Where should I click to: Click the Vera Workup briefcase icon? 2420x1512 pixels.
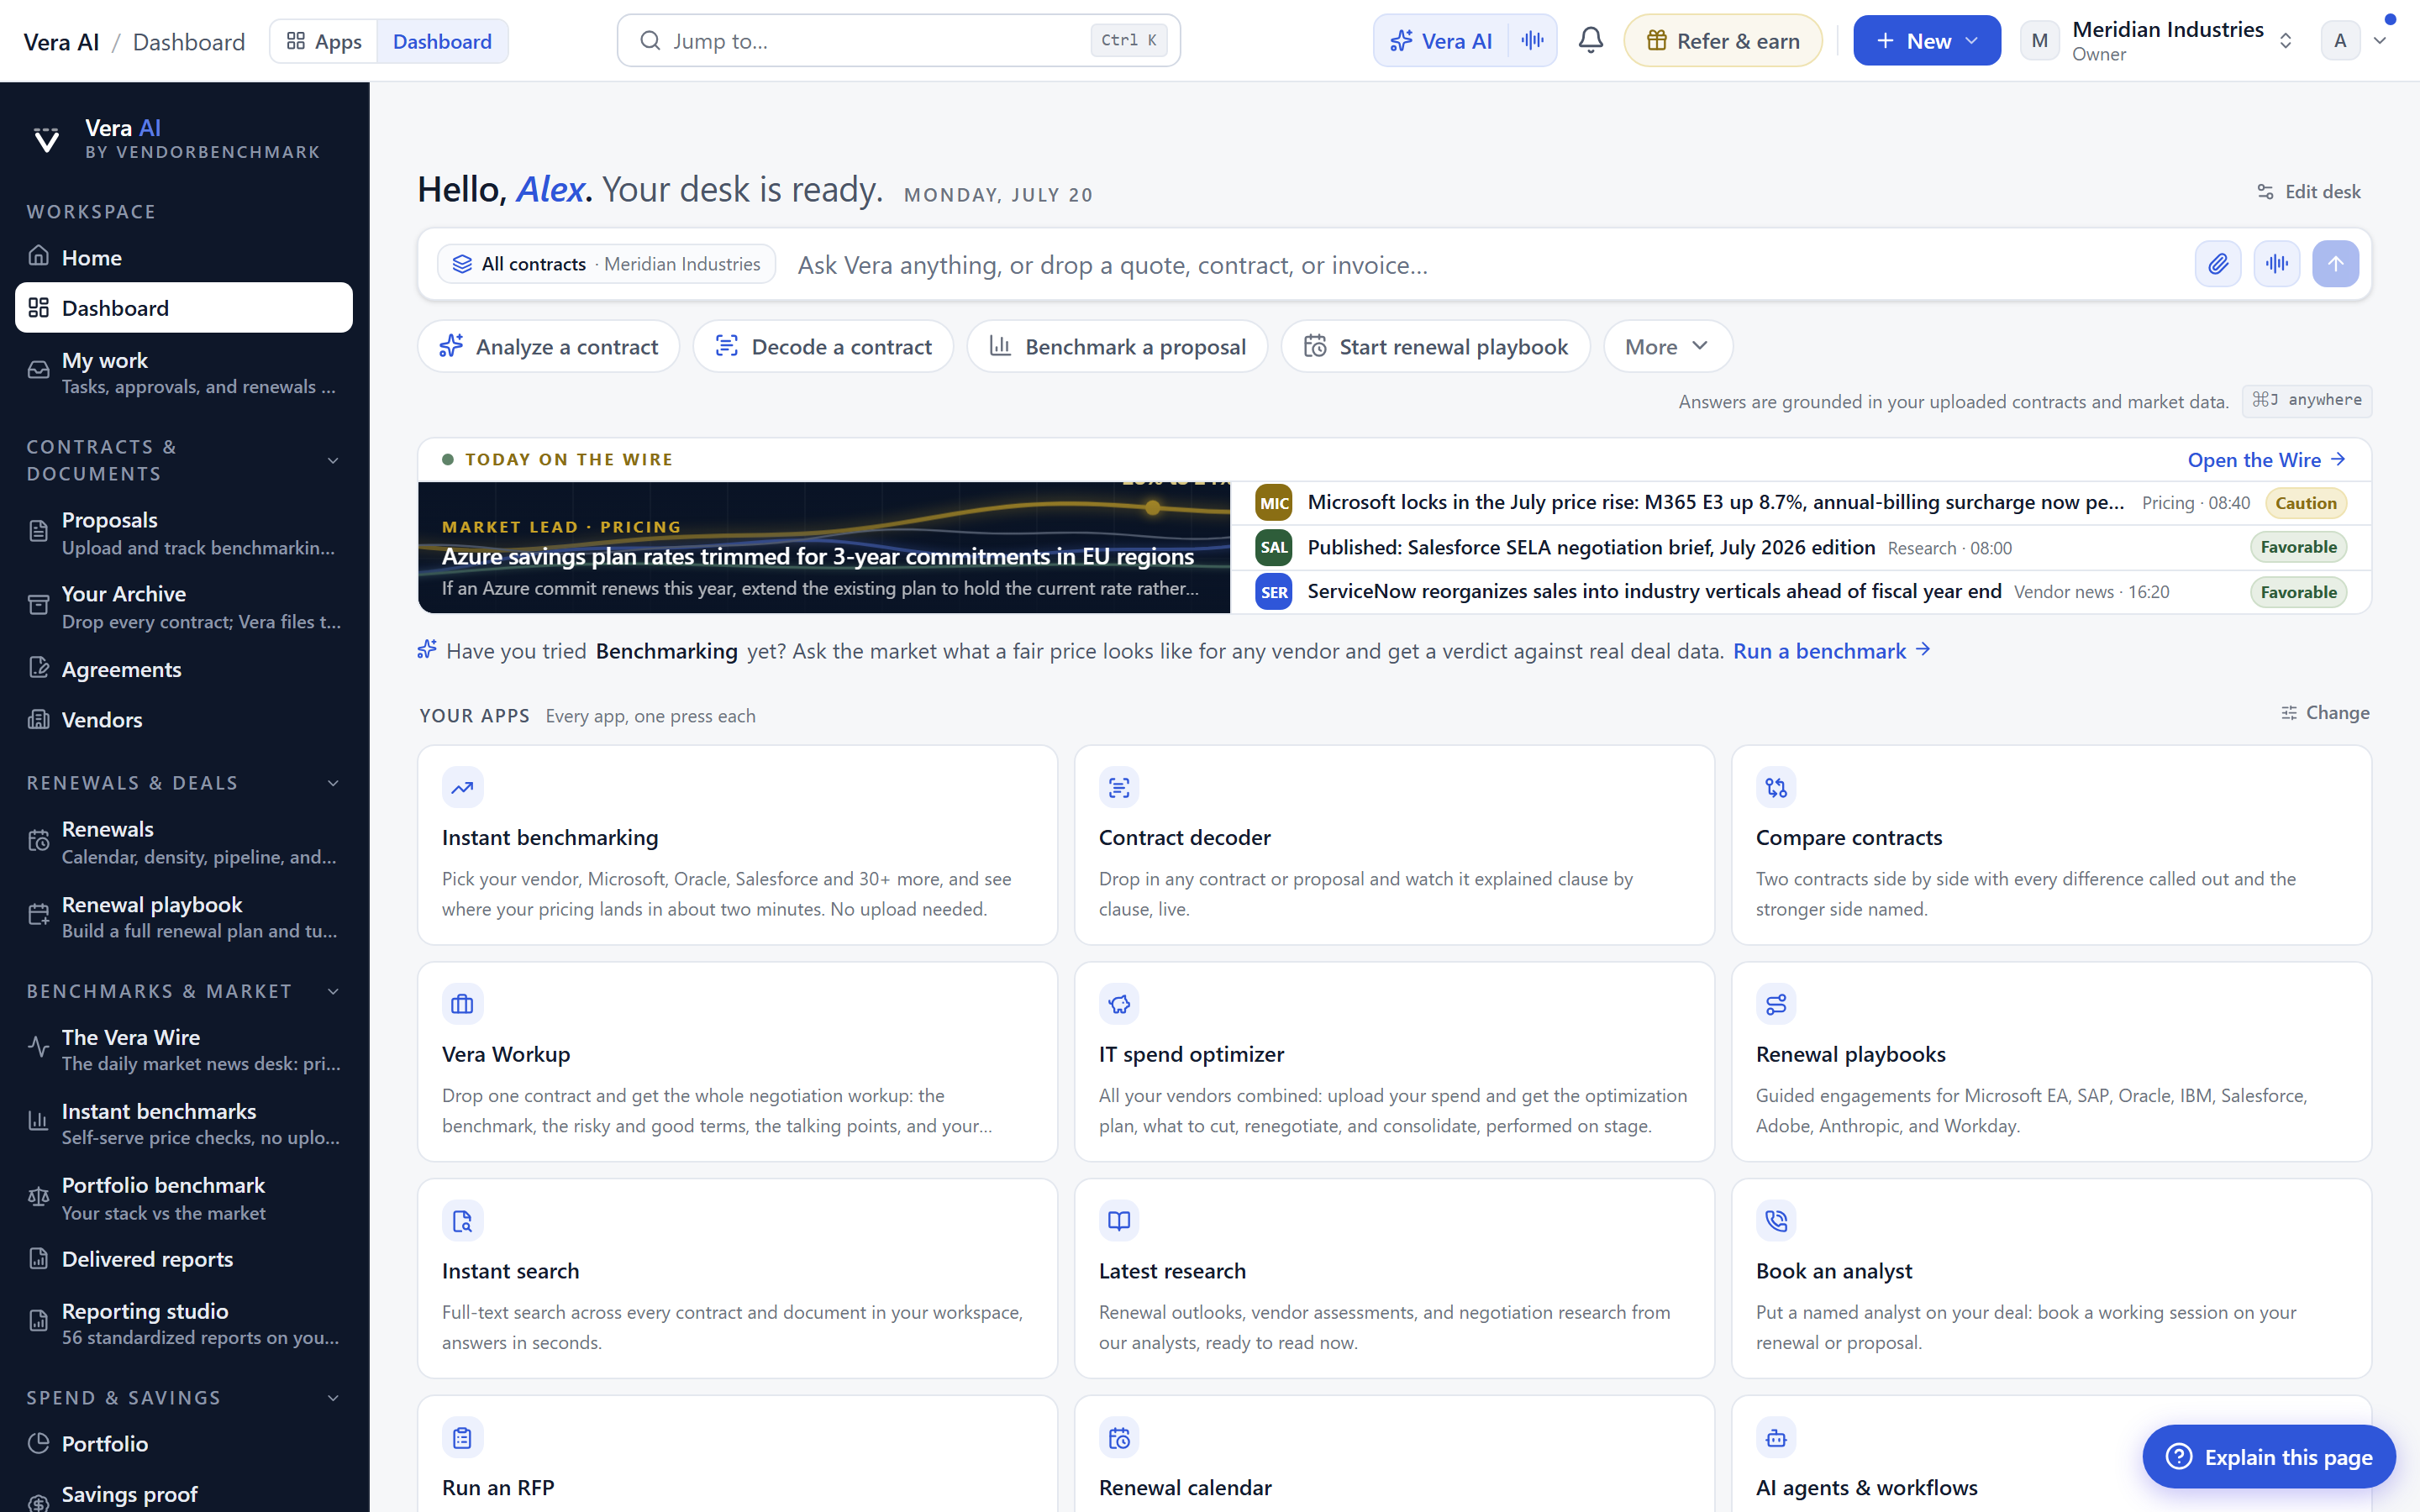click(x=462, y=1004)
